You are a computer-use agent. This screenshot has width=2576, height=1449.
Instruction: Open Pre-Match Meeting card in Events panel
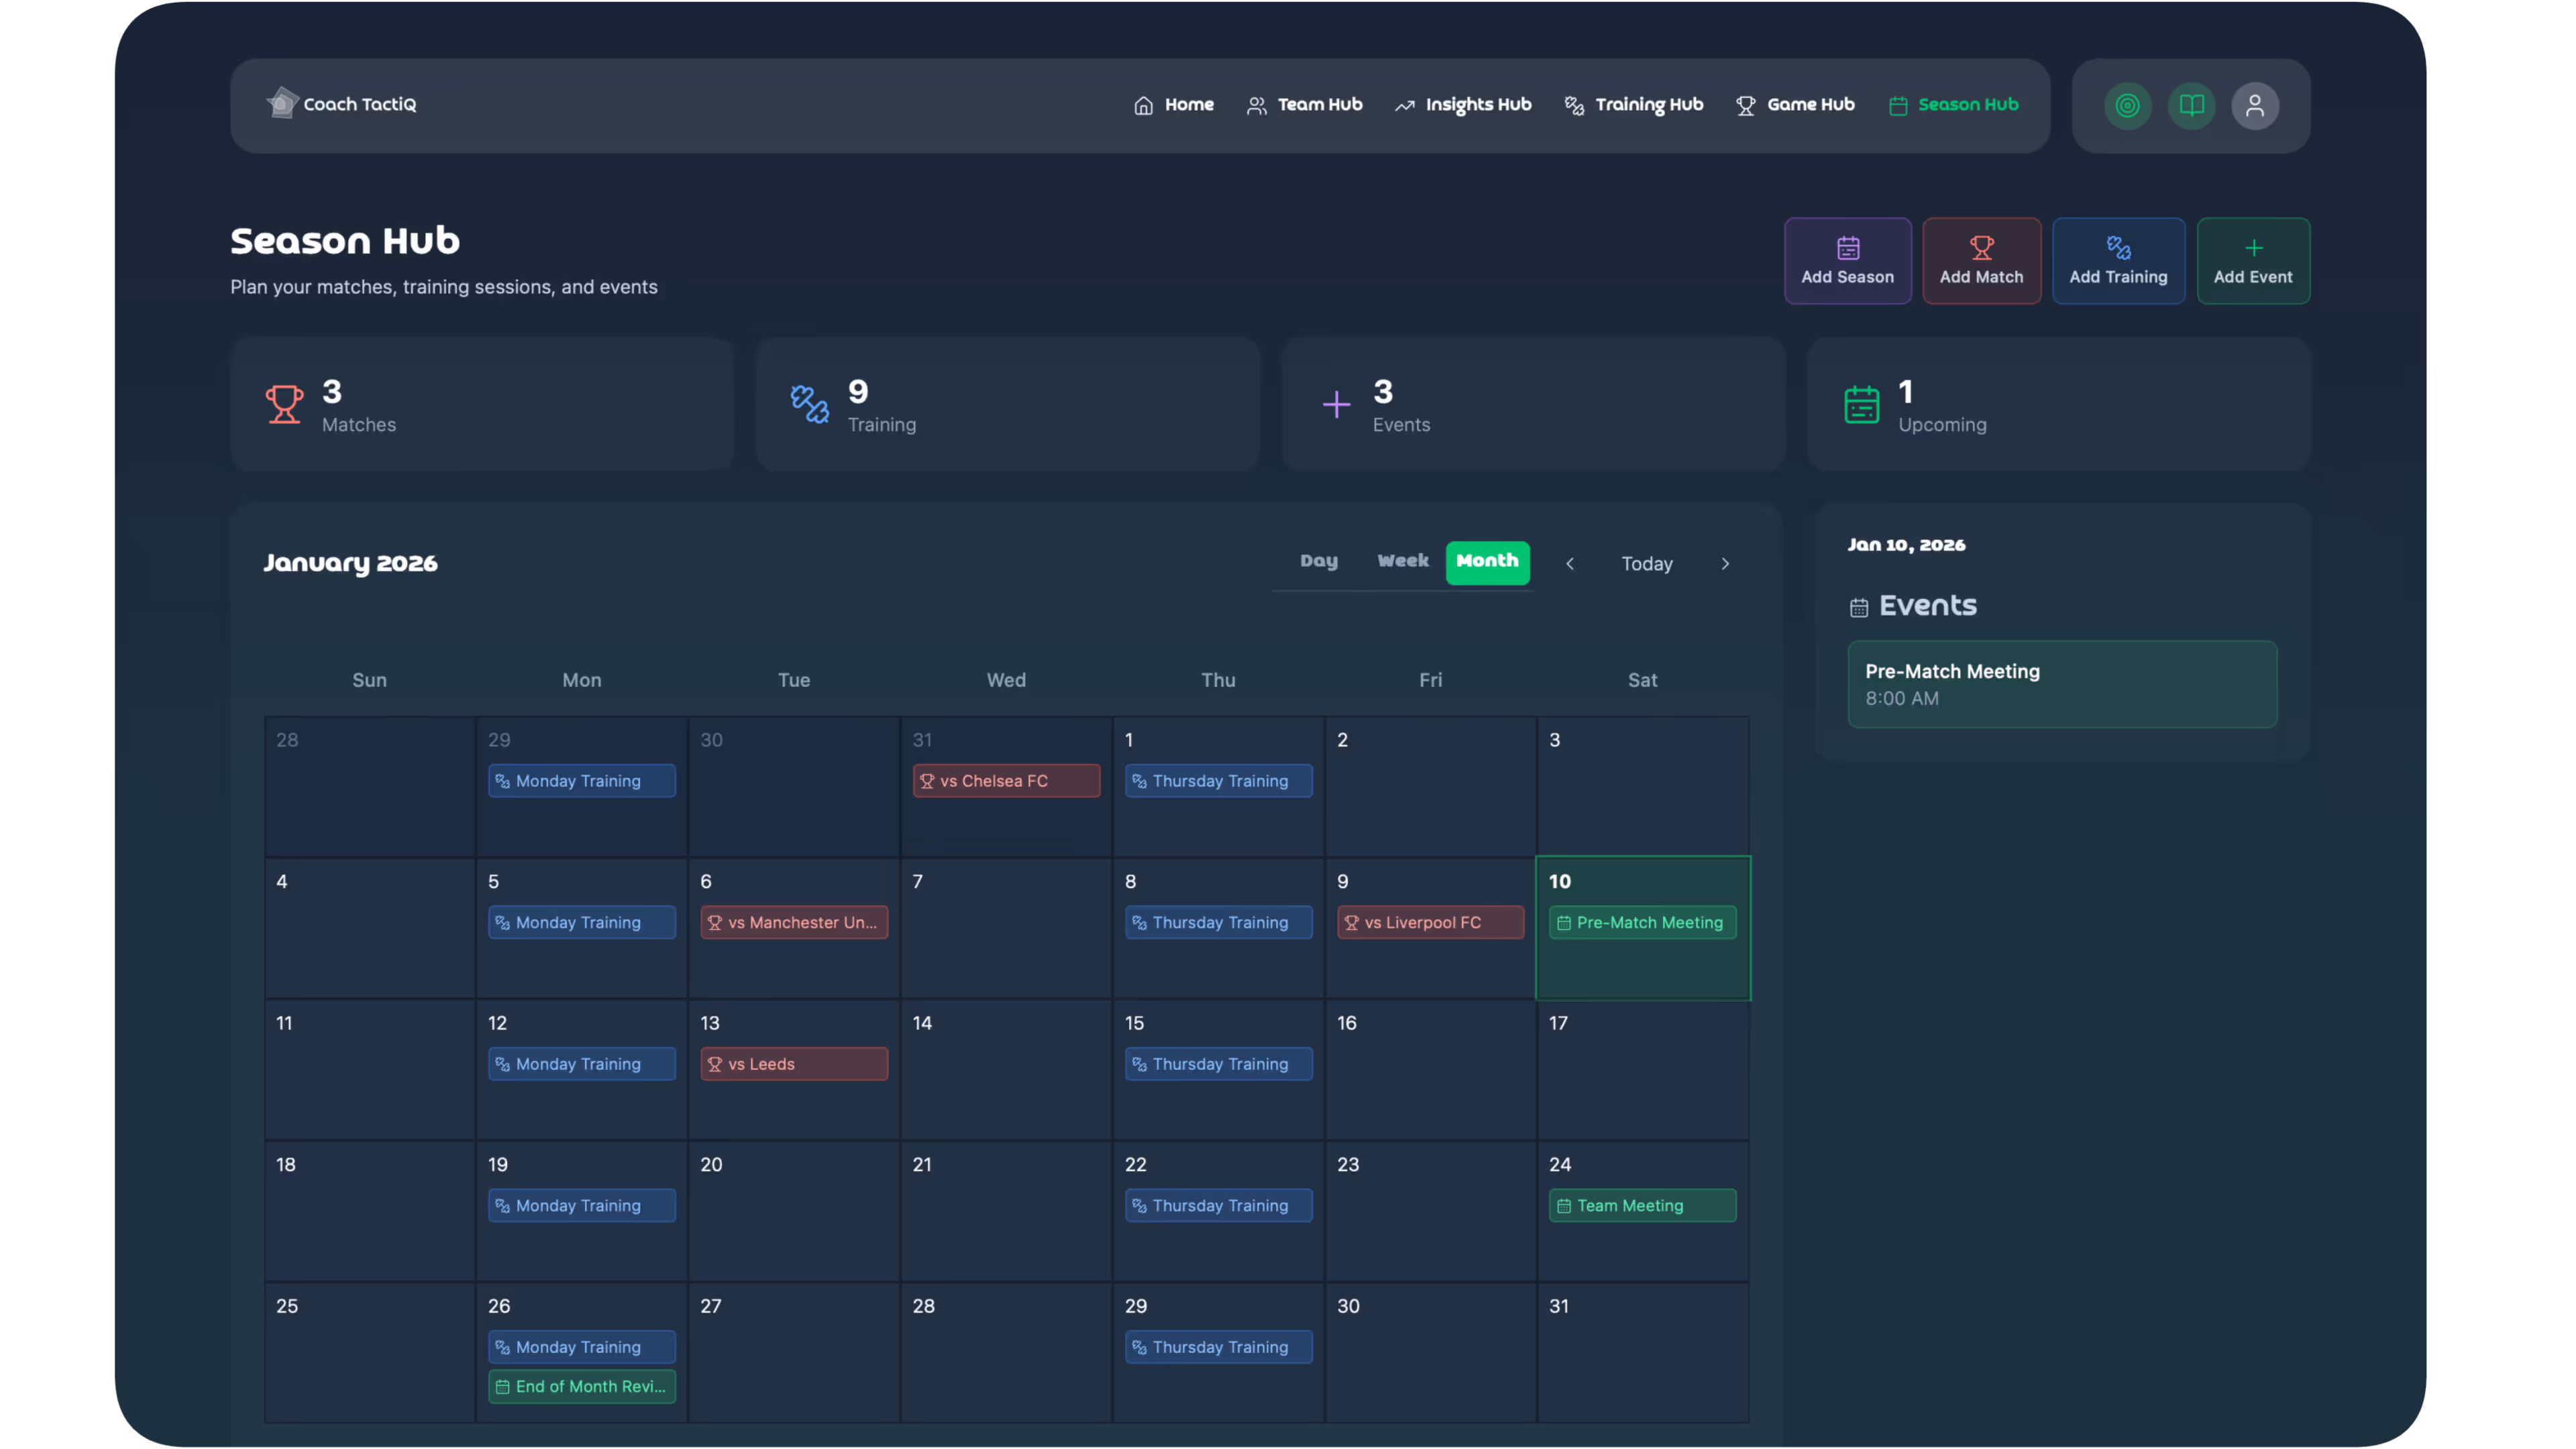(x=2061, y=684)
